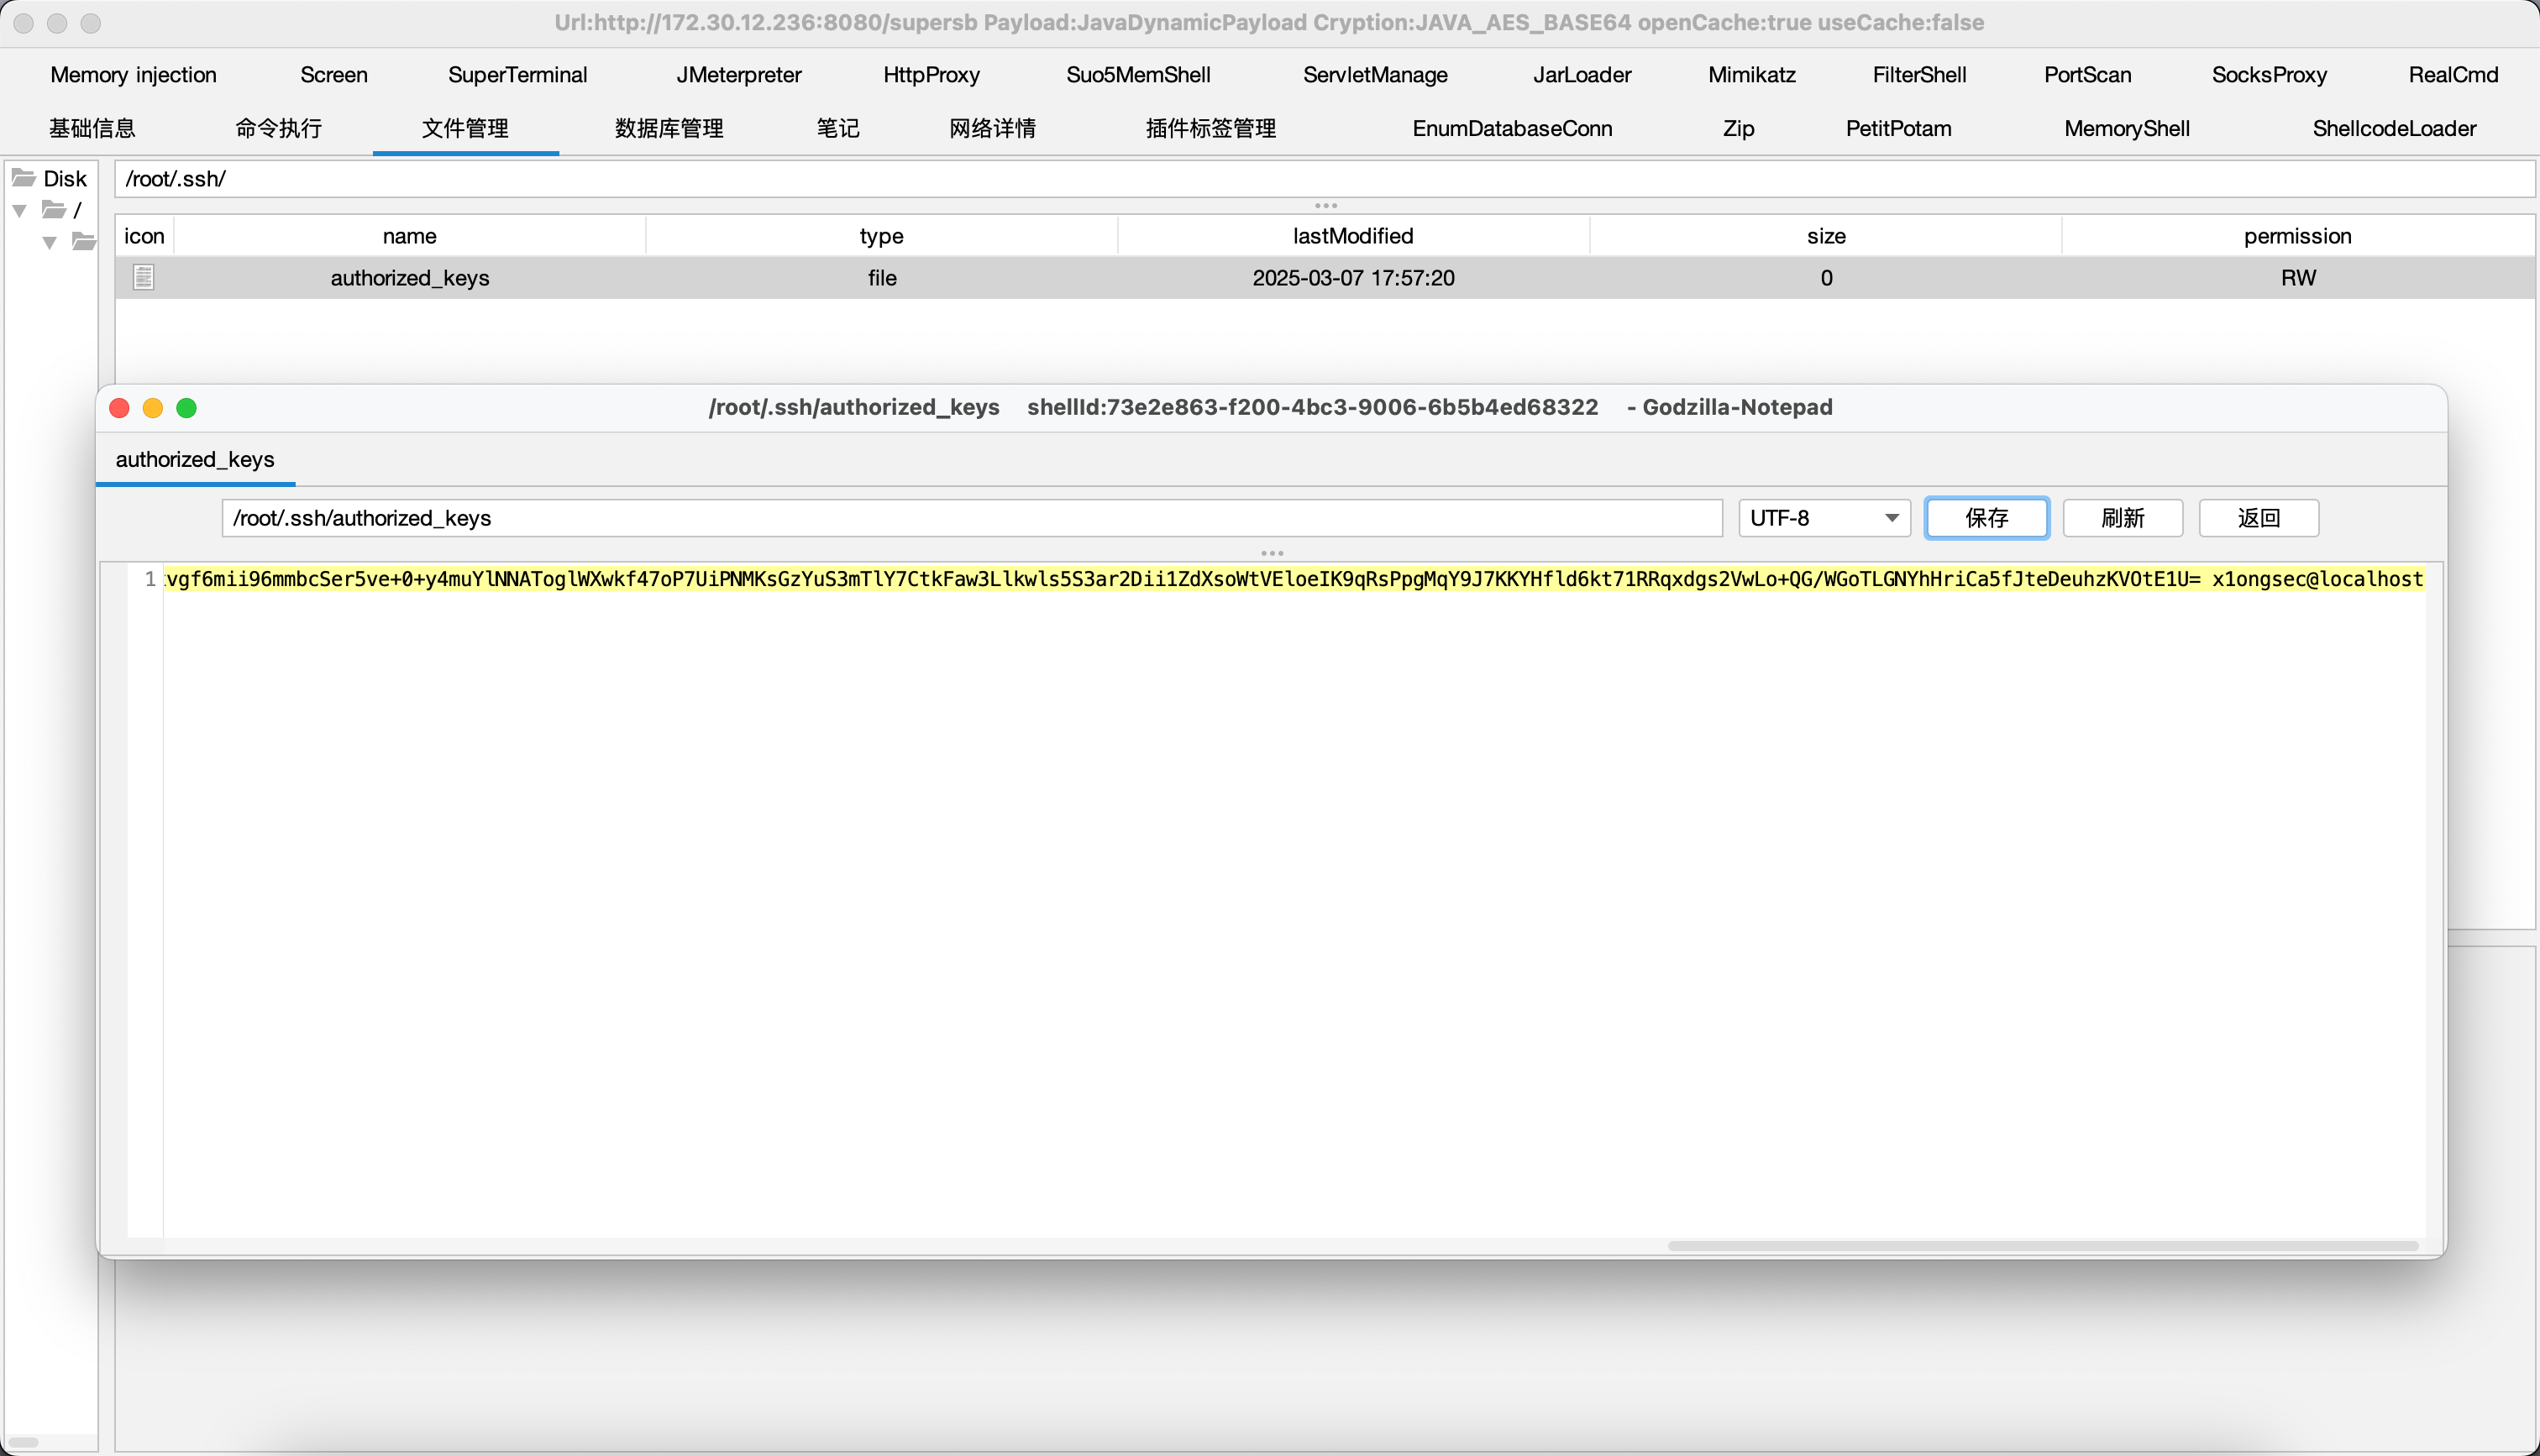Click the authorized_keys file icon
The width and height of the screenshot is (2540, 1456).
click(143, 277)
